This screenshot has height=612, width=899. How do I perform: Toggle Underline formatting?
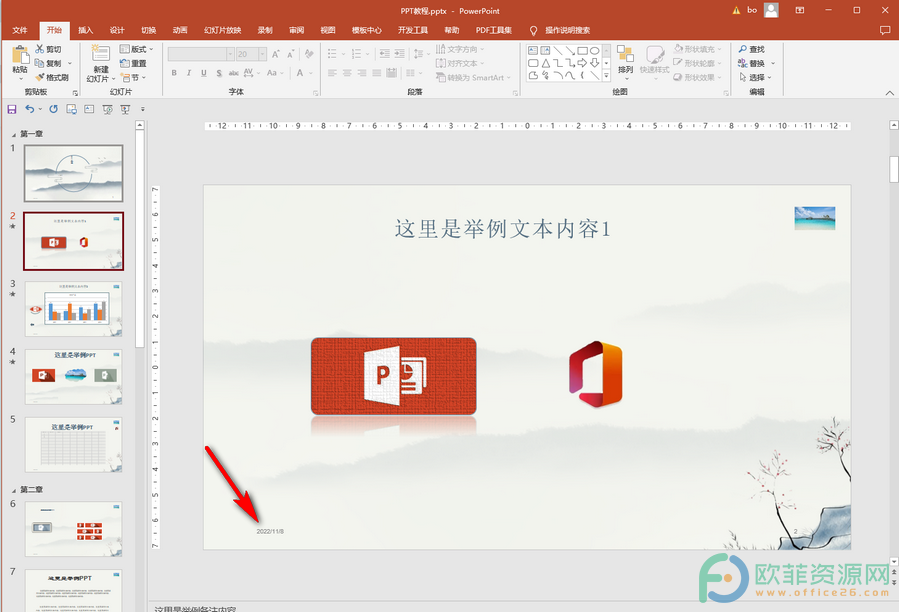coord(204,73)
